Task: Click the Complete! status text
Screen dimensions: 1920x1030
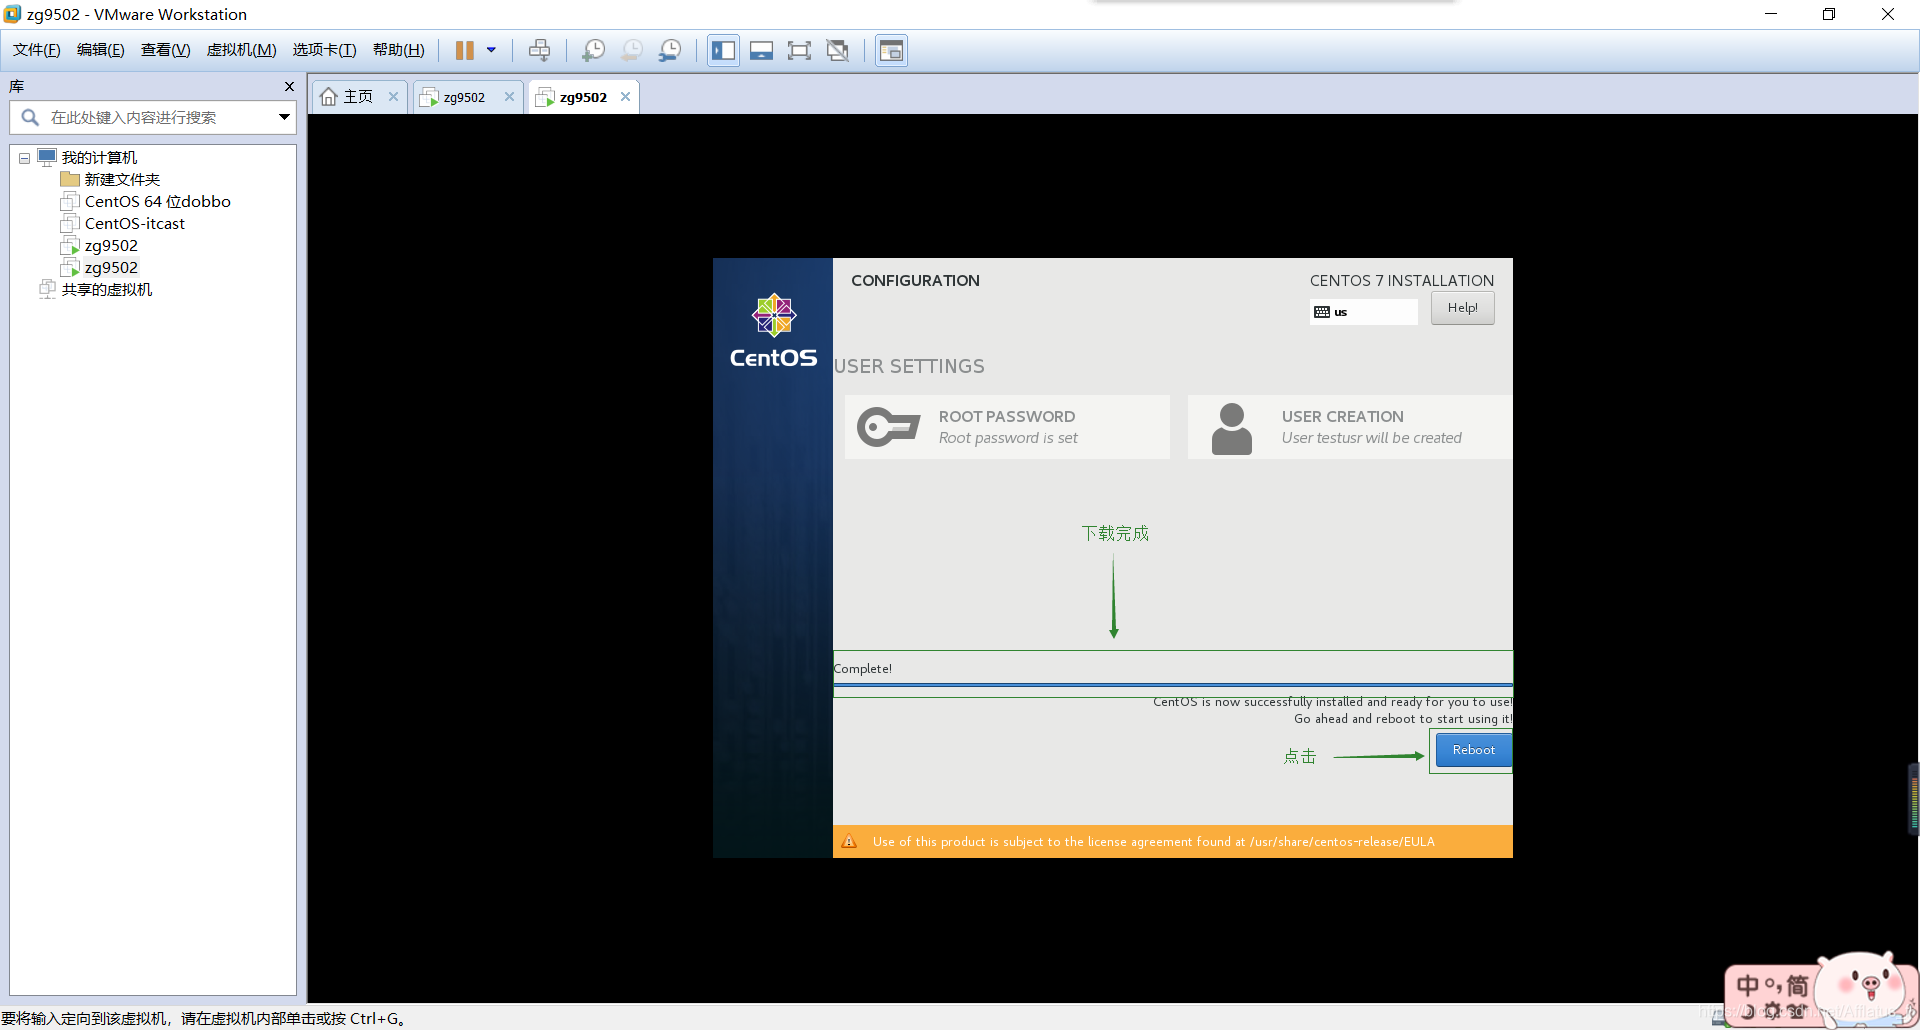Action: (862, 669)
